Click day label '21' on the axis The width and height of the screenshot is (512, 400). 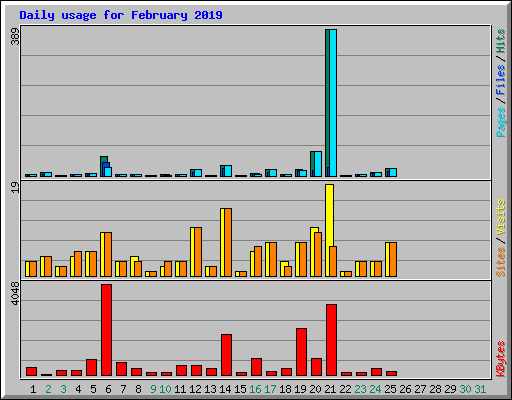(x=330, y=389)
